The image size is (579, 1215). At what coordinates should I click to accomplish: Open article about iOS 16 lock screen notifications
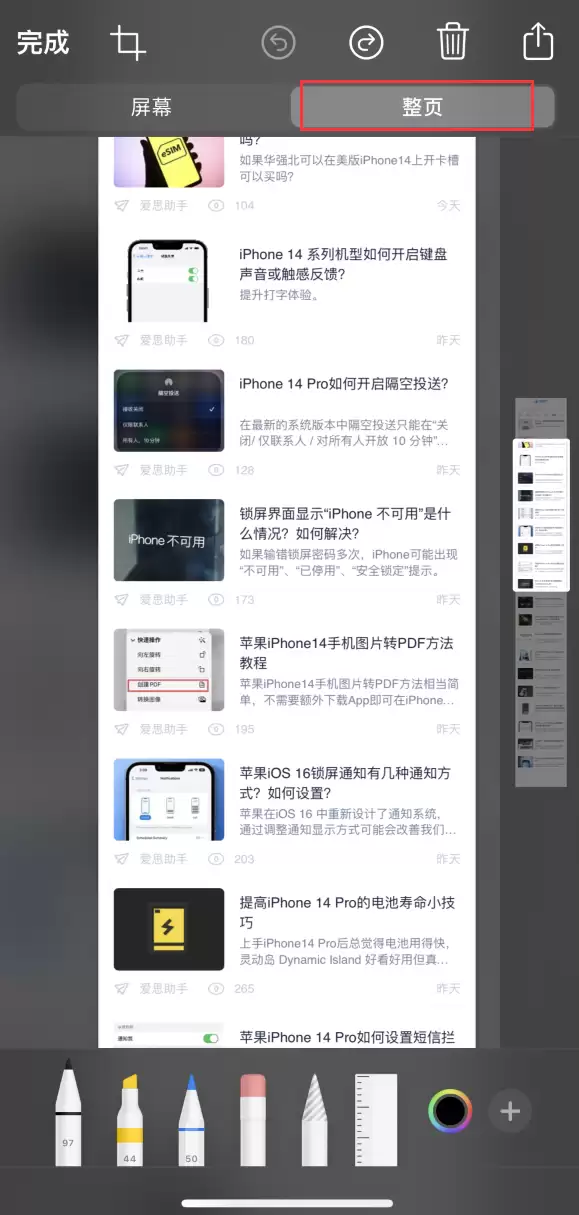point(345,783)
